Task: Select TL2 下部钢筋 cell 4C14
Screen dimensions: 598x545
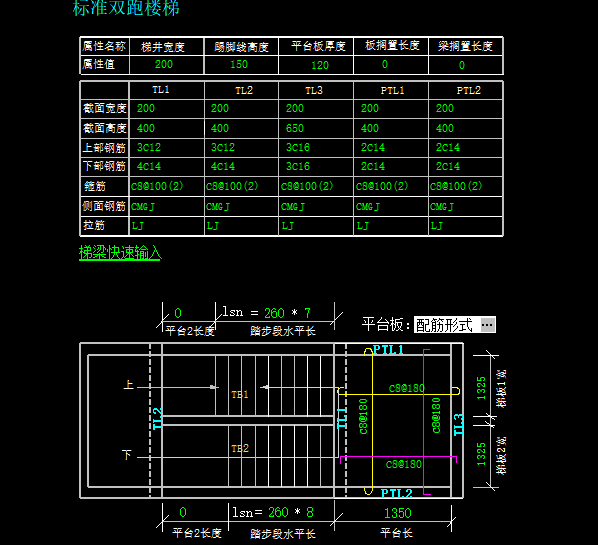Action: [x=223, y=166]
